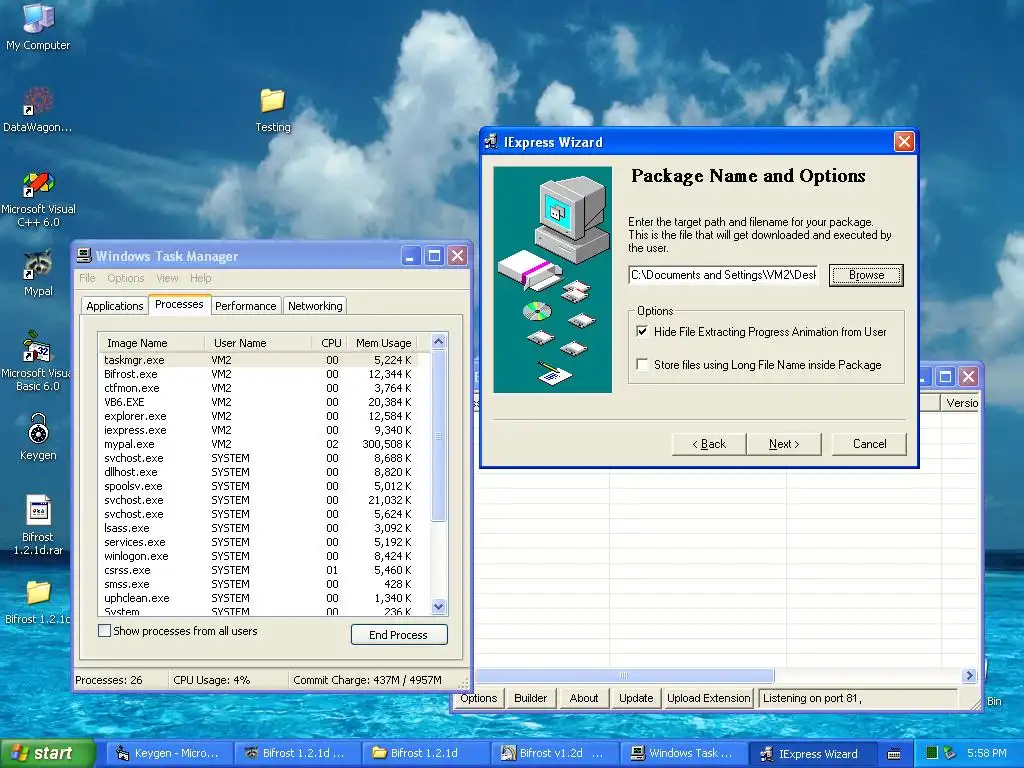Switch to Mypal Bifrost 1.2.1d taskbar item
This screenshot has width=1024, height=768.
(297, 753)
